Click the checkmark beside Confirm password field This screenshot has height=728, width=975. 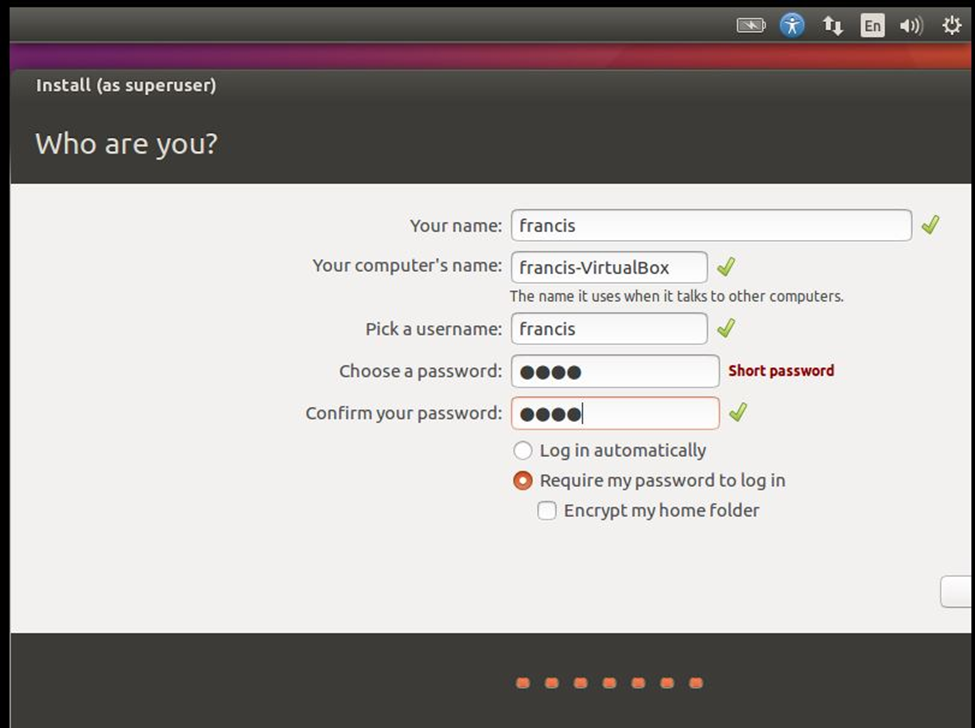coord(737,412)
